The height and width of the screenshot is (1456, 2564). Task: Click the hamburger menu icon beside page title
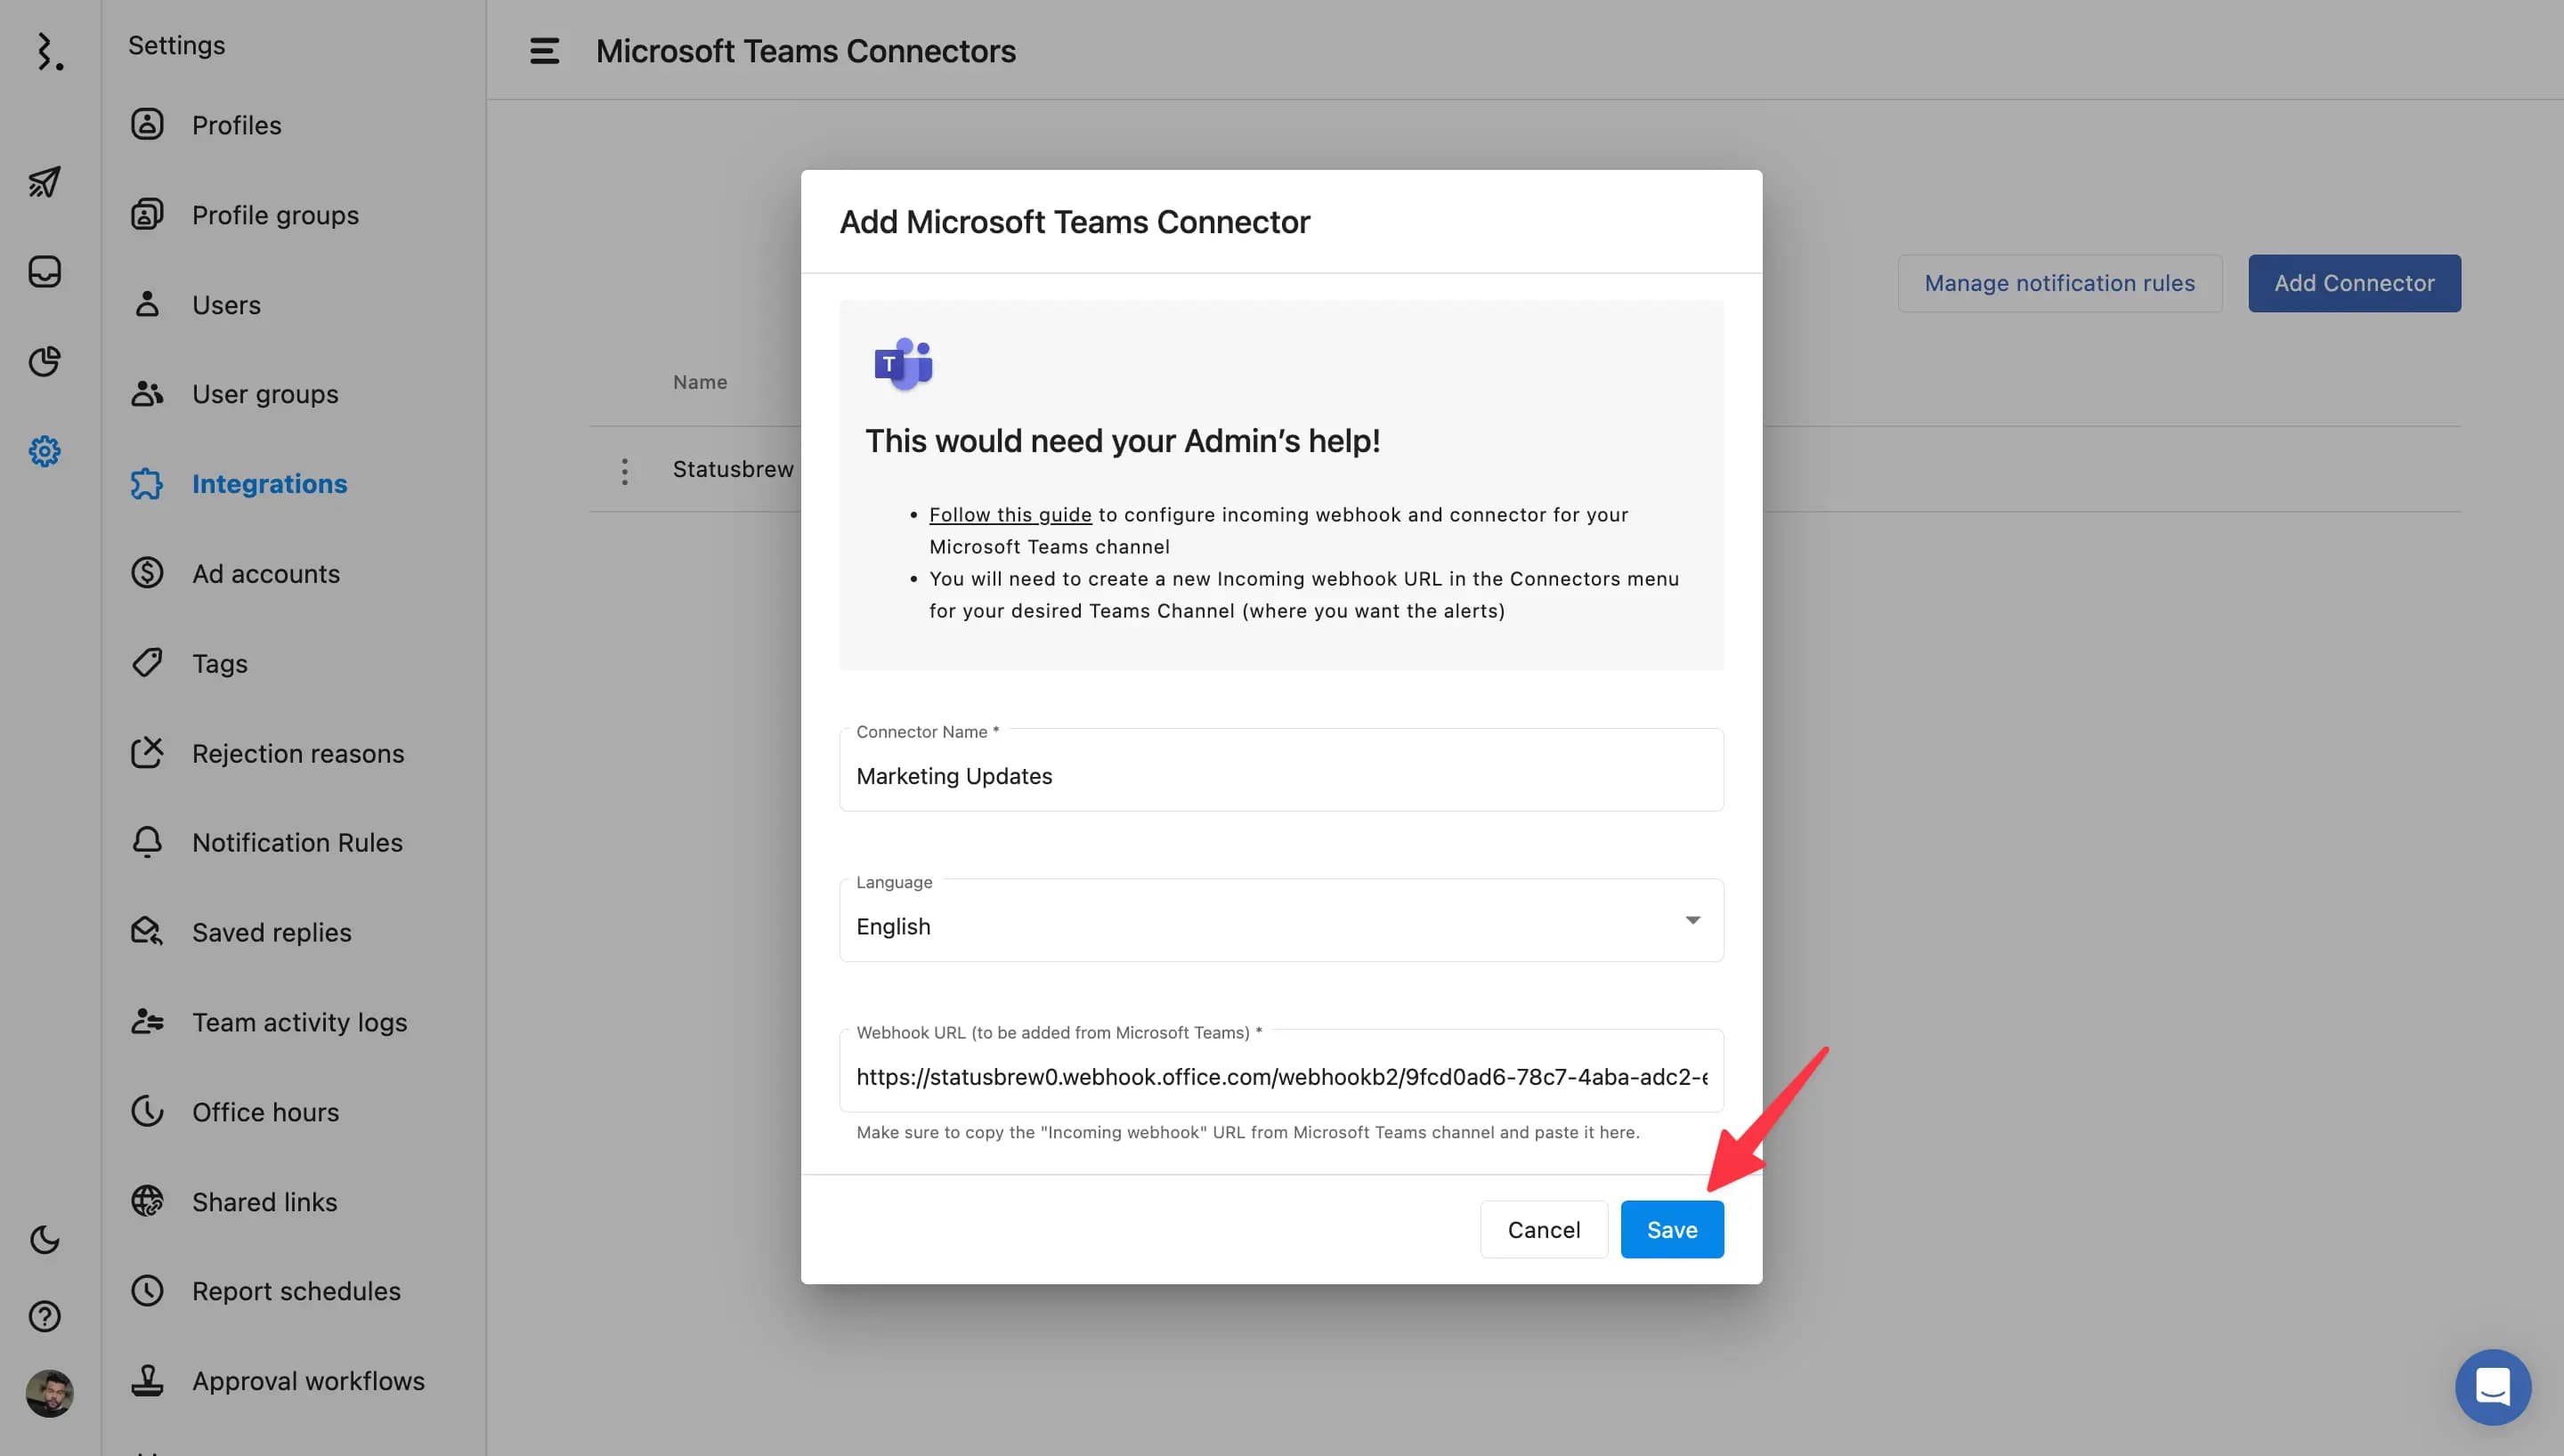[x=544, y=51]
